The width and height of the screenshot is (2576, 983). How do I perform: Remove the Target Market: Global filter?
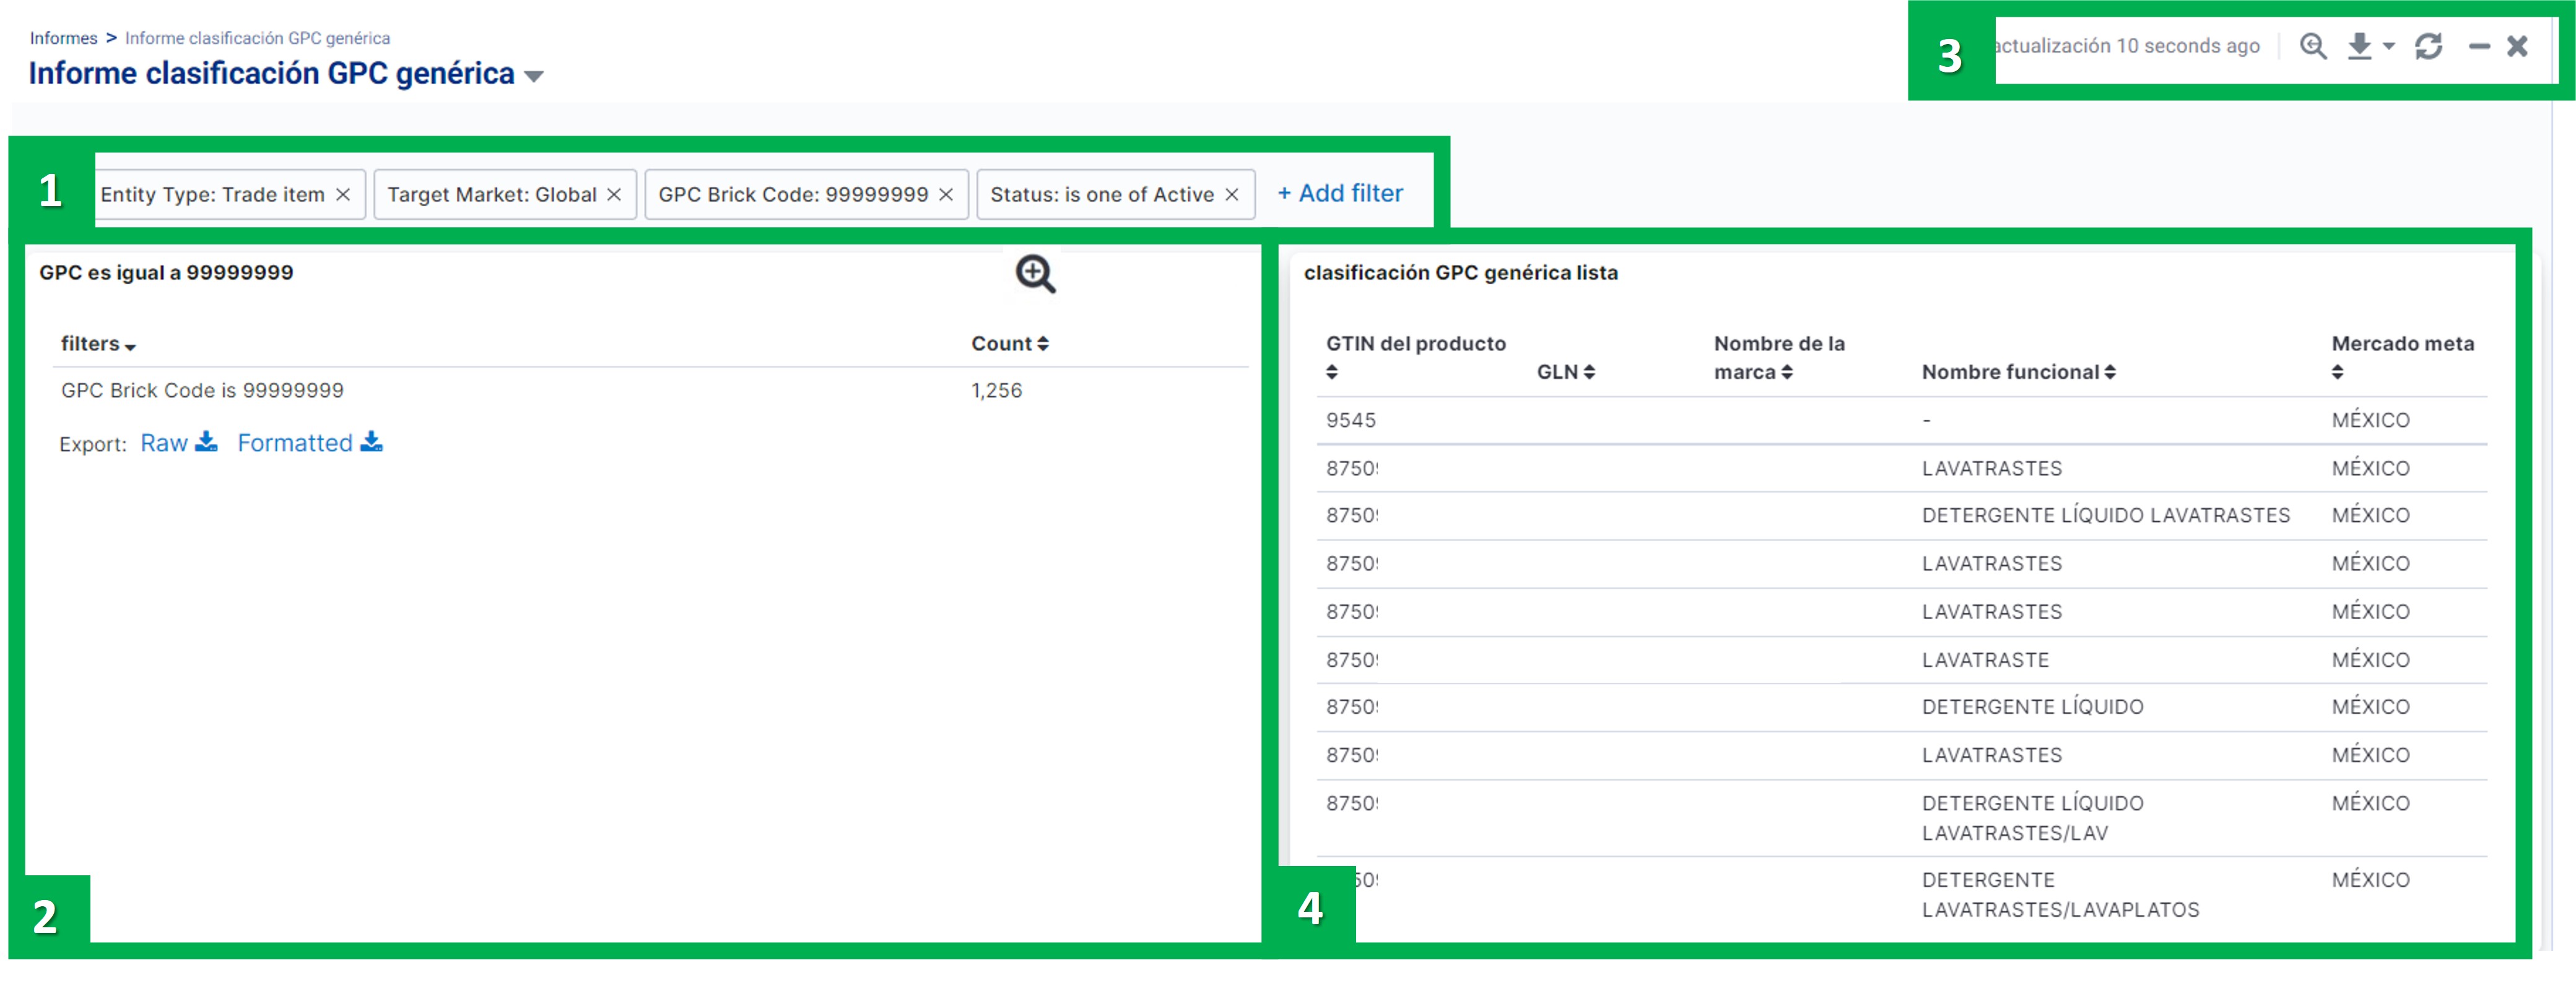click(614, 194)
